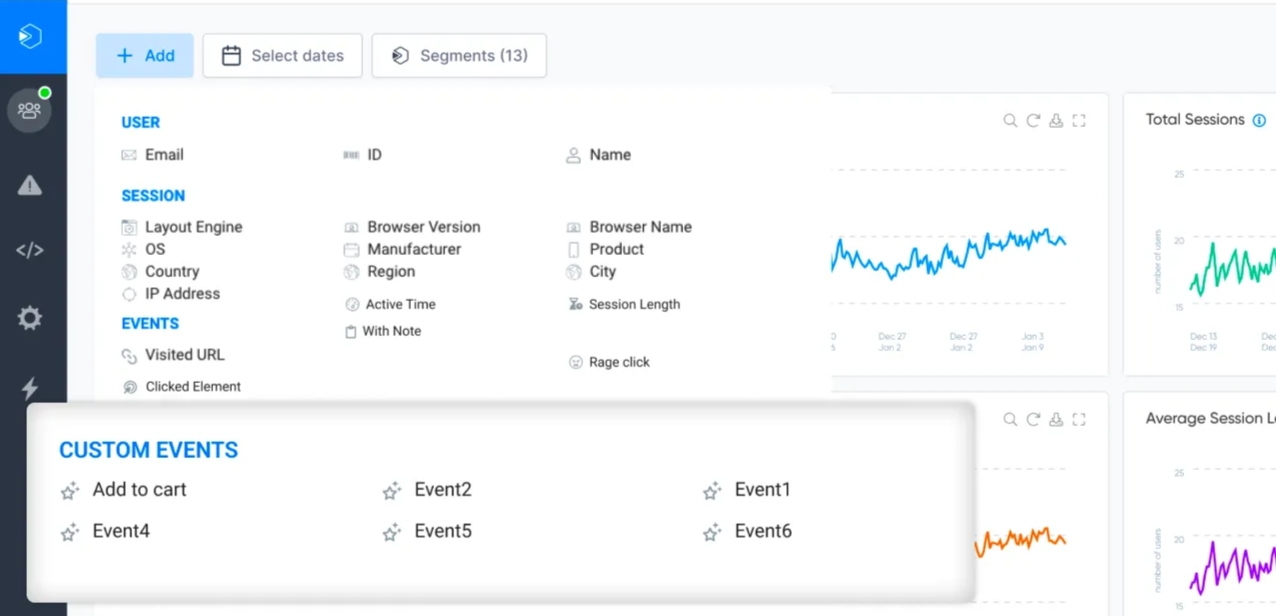
Task: Select the City filter
Action: (591, 271)
